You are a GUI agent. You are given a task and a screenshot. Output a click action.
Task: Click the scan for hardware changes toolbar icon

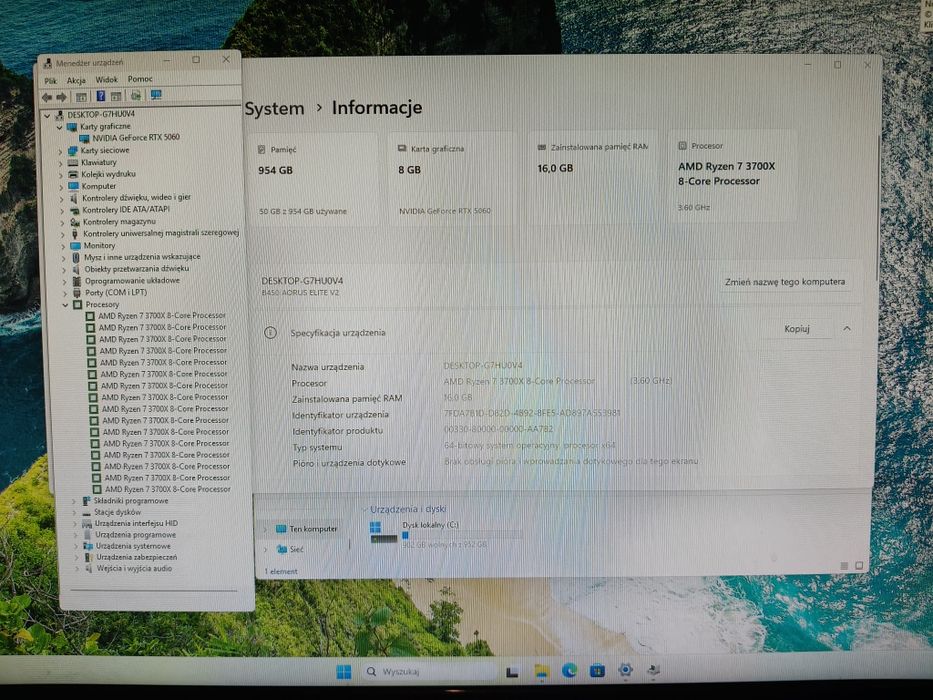pos(136,95)
